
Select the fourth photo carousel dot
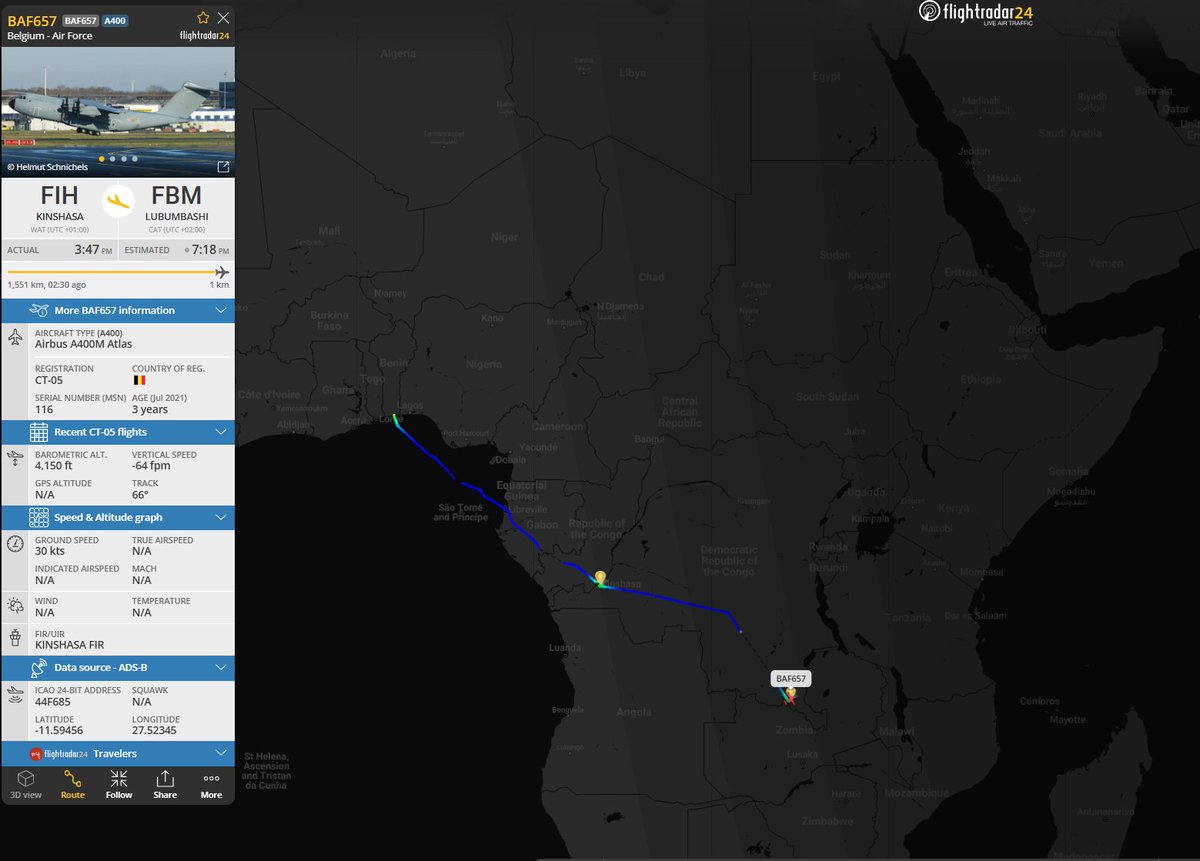tap(134, 159)
